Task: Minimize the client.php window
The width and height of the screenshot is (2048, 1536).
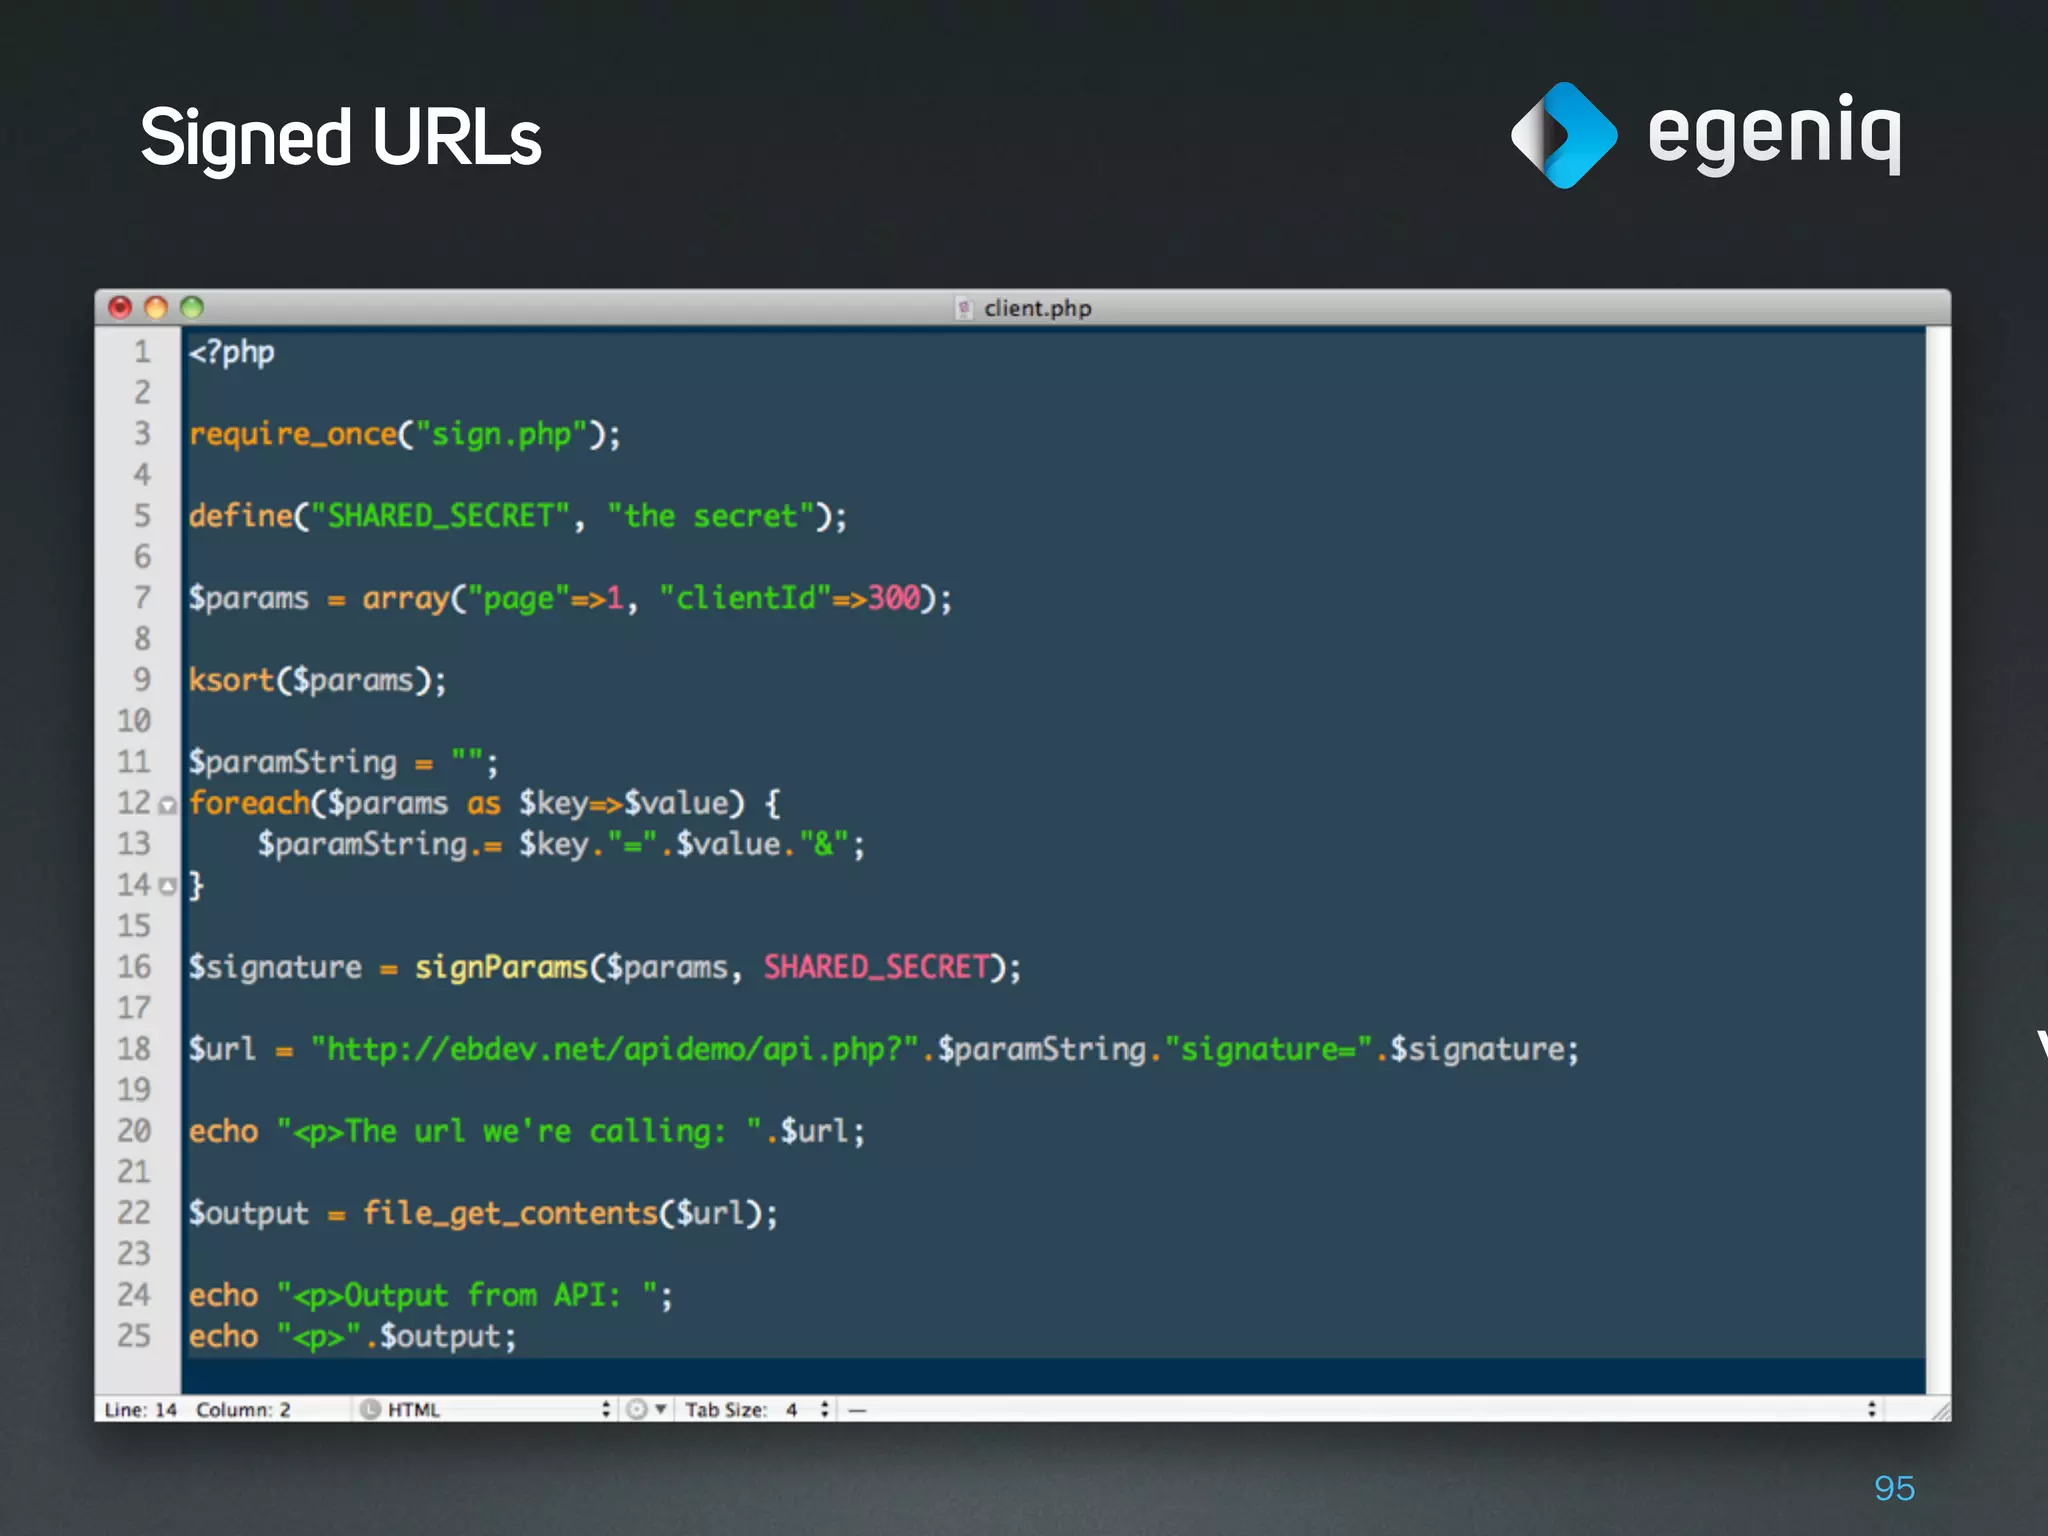Action: pos(156,307)
